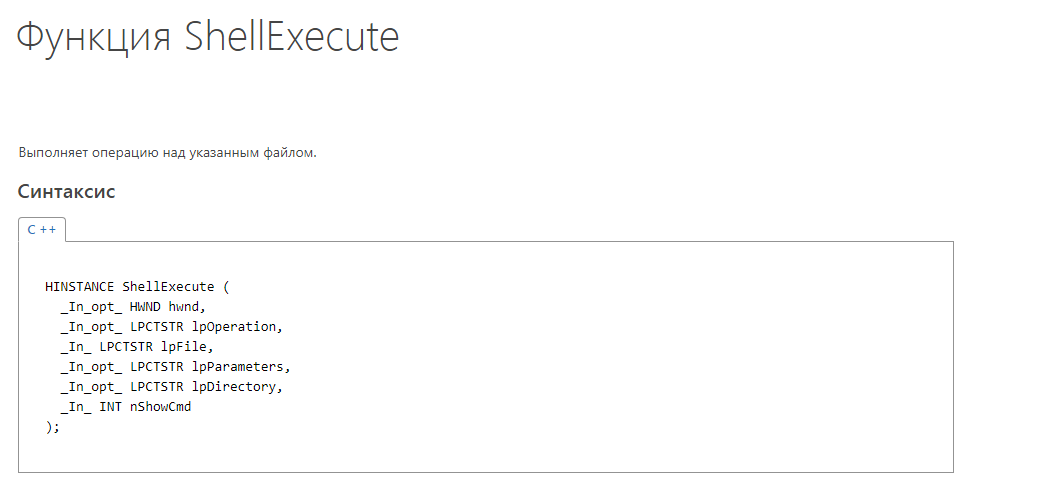Click the "Функция ShellExecute" page title
The image size is (1041, 489).
(208, 37)
